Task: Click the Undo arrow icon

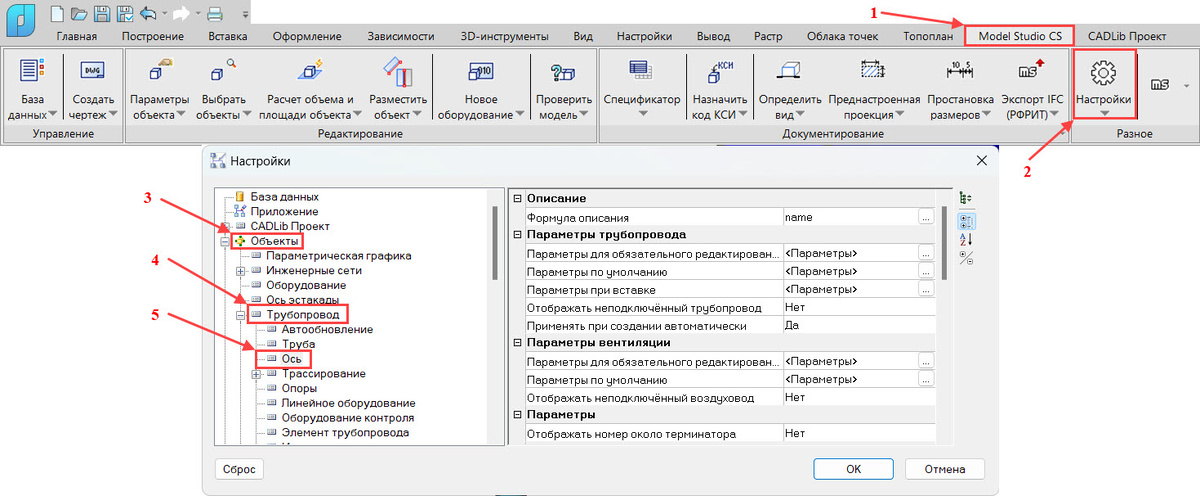Action: click(x=148, y=12)
